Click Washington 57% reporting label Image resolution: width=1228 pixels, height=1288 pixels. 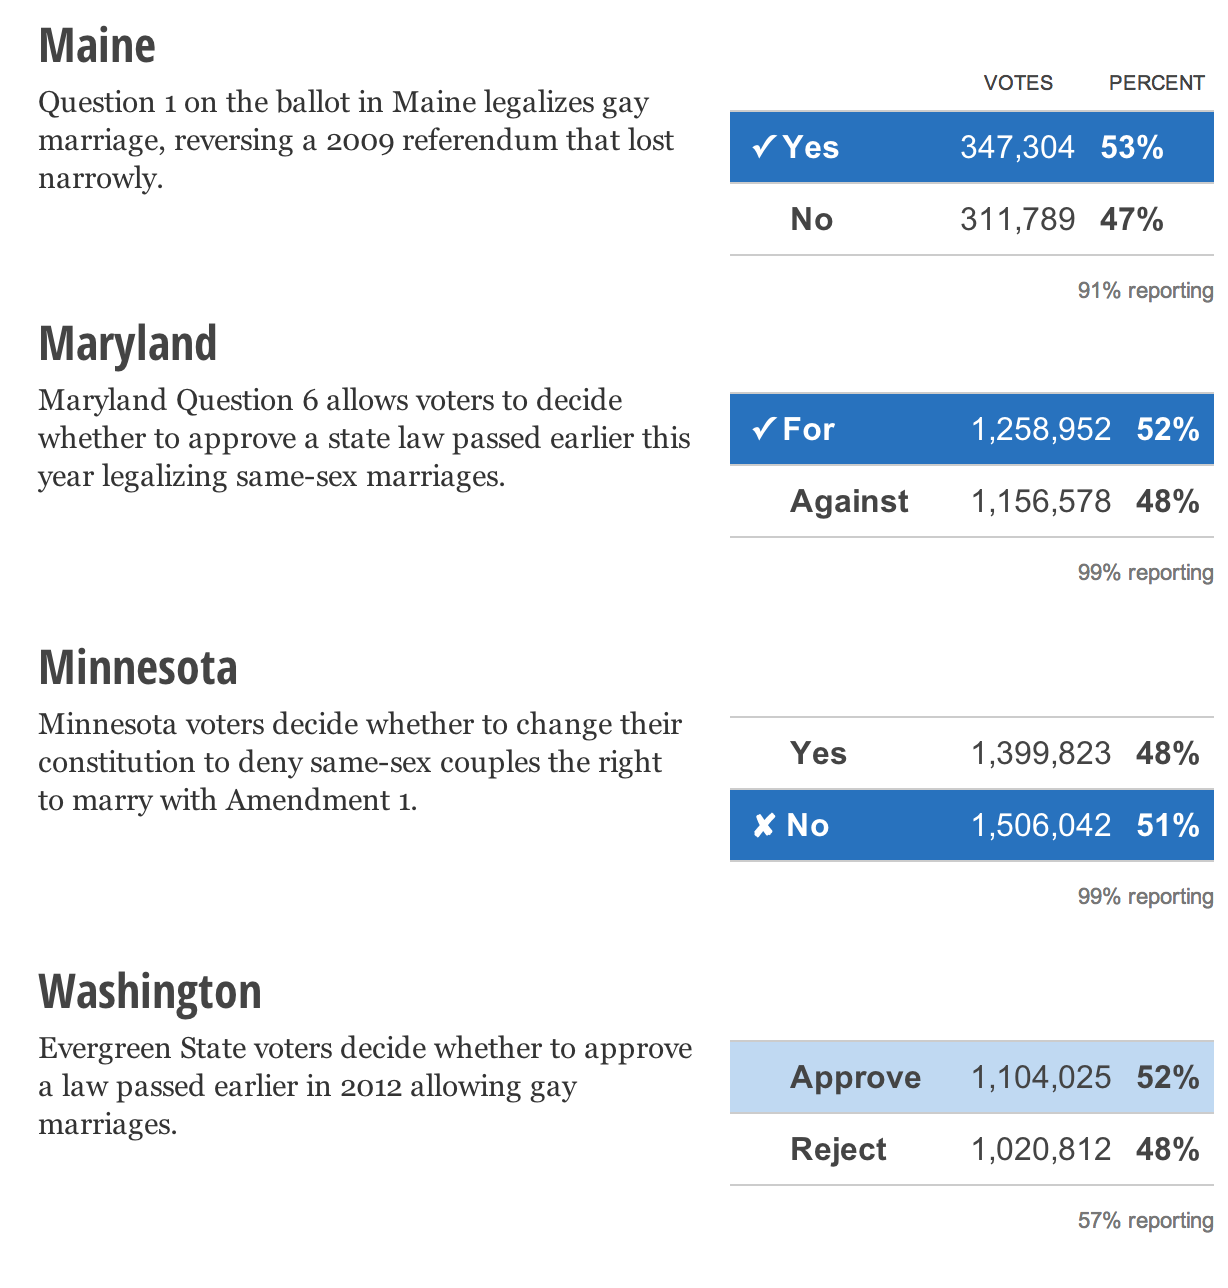[x=1145, y=1221]
